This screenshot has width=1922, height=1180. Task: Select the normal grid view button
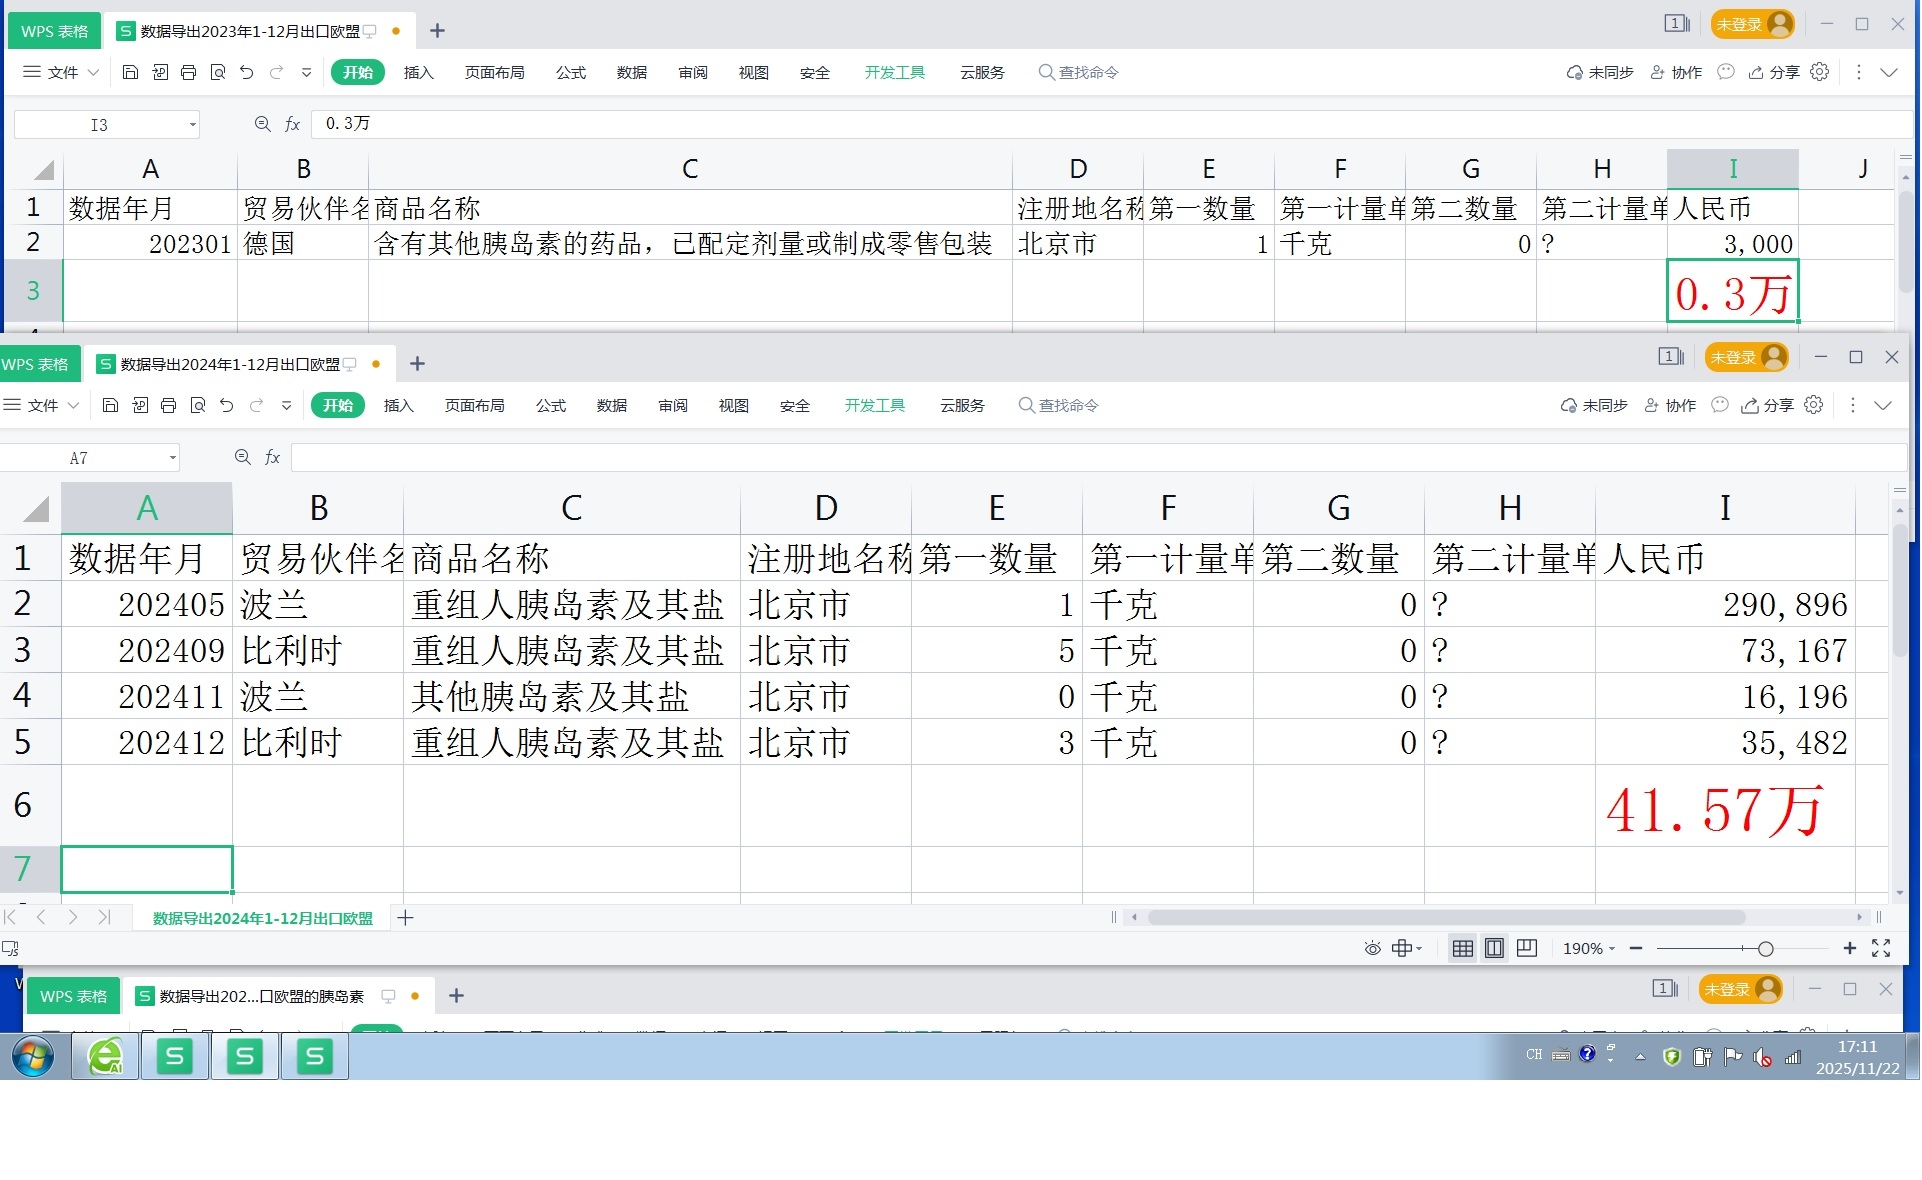(1462, 948)
